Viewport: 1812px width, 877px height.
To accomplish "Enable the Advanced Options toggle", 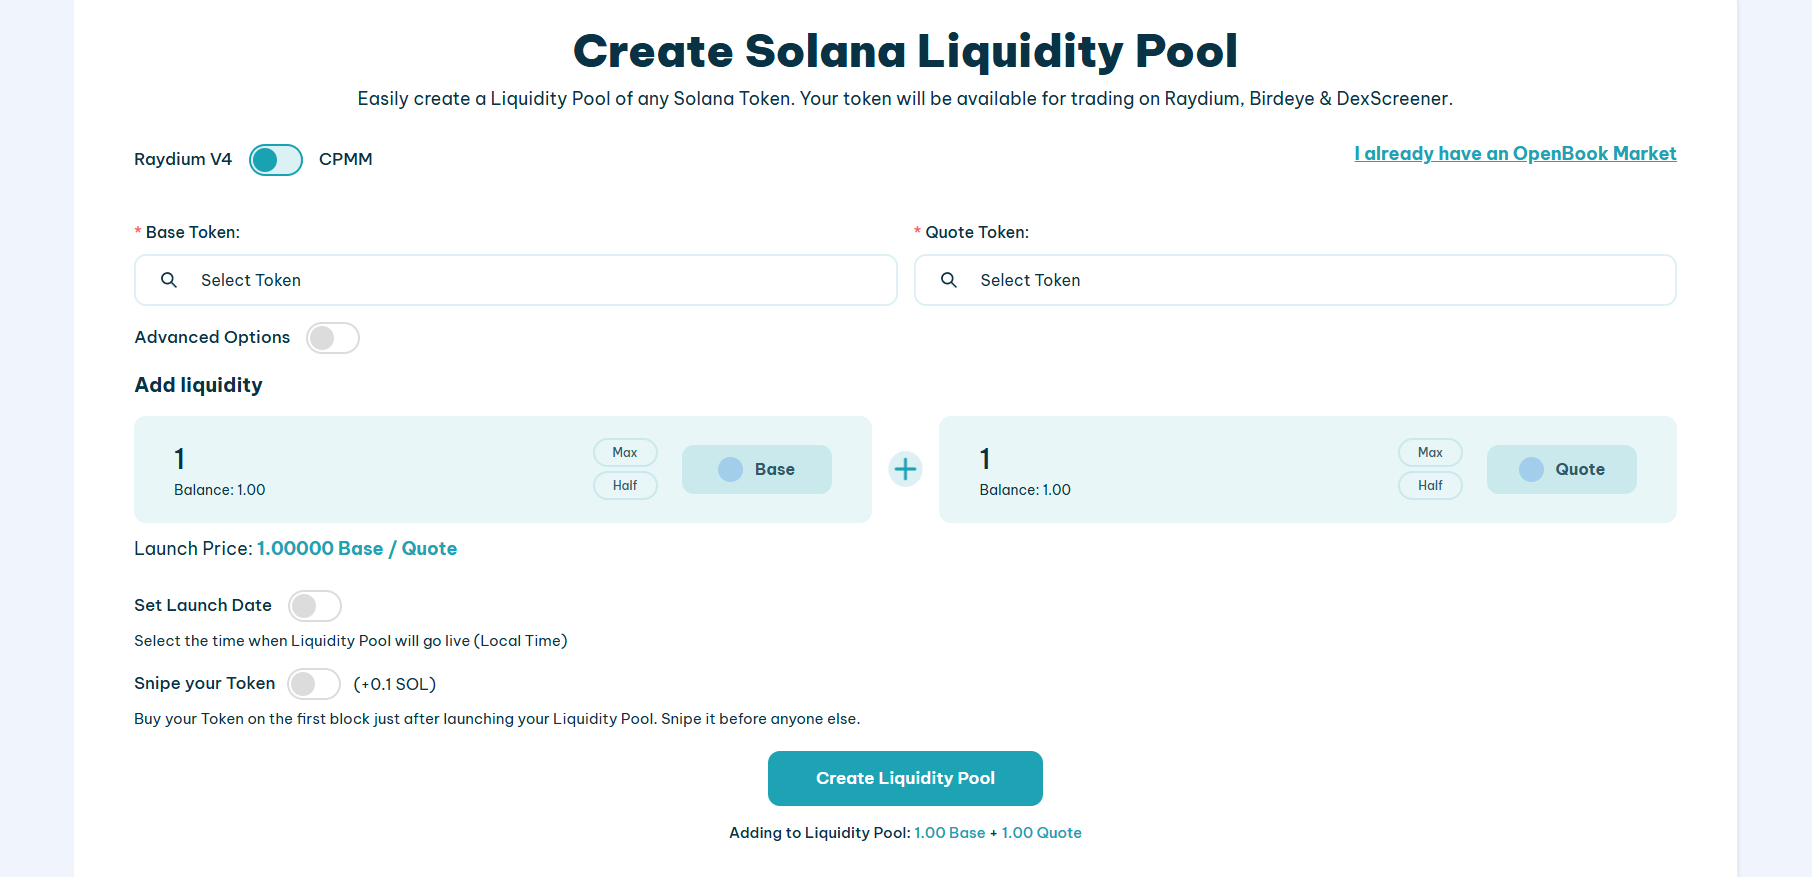I will pos(333,338).
